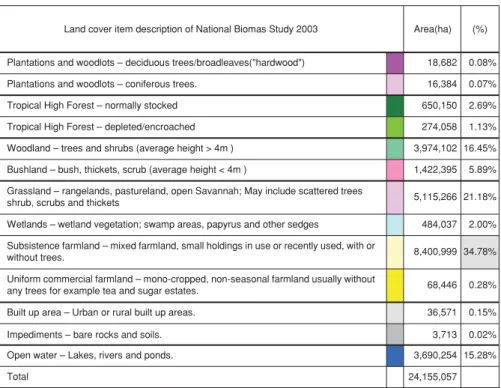This screenshot has height=388, width=501.
Task: Click the area value 3,690,254
Action: 435,355
